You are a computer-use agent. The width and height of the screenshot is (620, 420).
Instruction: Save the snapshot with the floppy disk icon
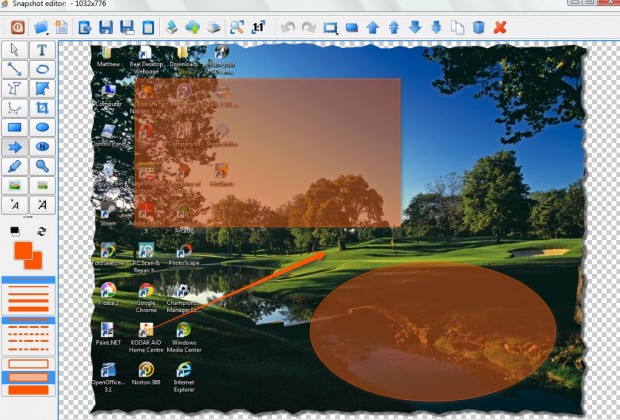click(106, 28)
